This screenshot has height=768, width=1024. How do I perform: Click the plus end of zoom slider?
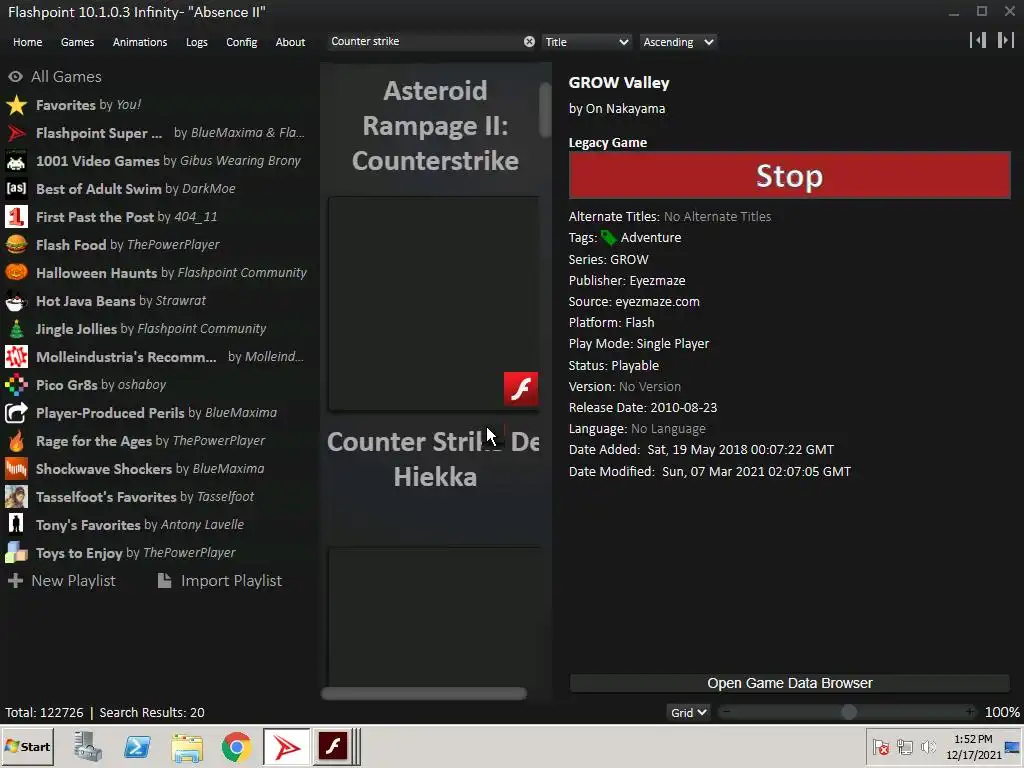tap(970, 712)
